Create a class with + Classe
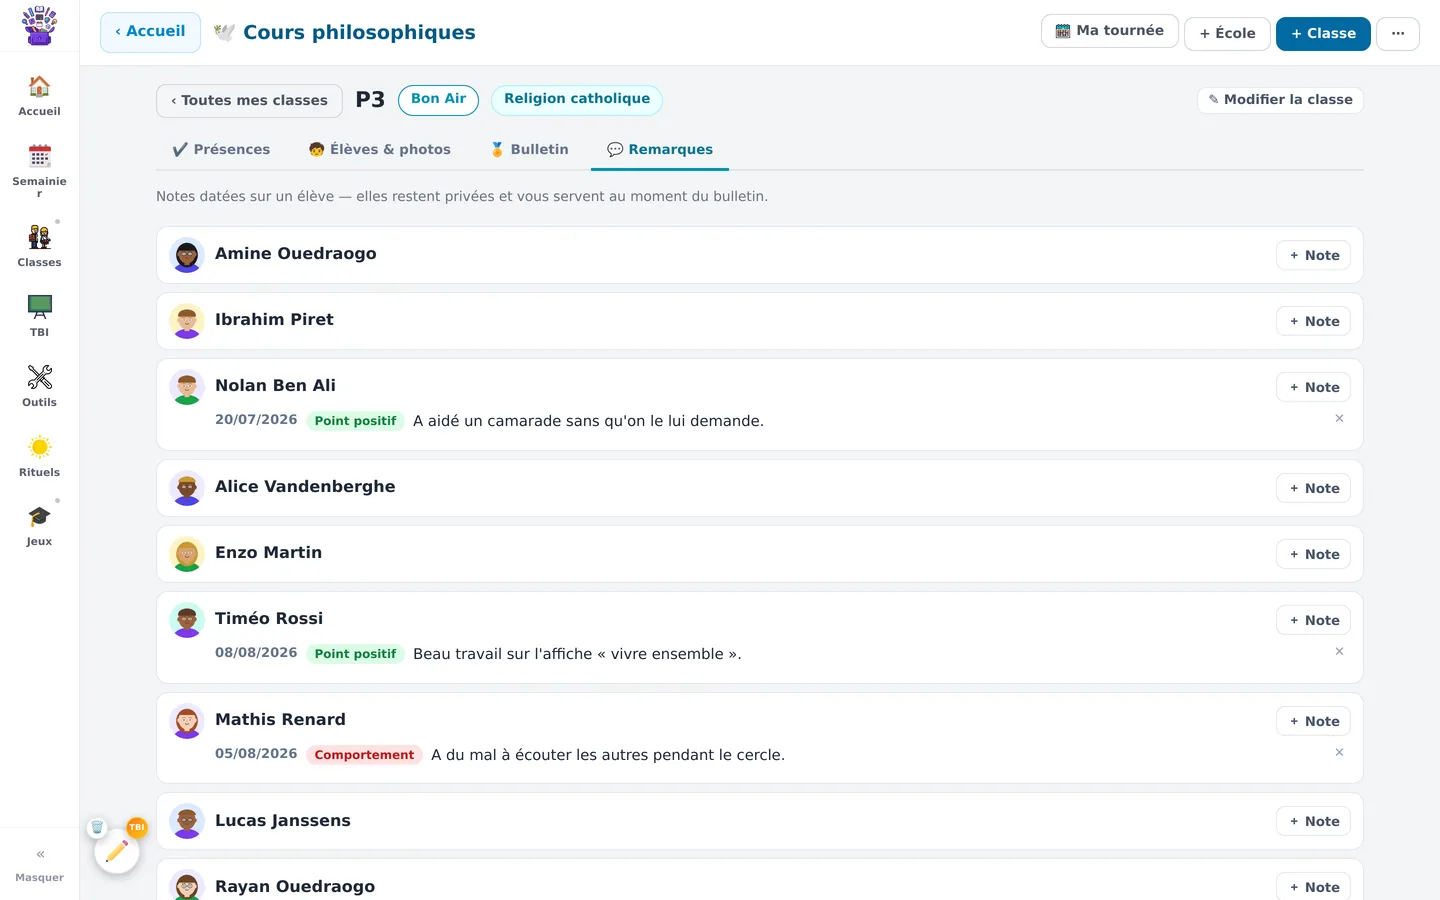The height and width of the screenshot is (900, 1440). pyautogui.click(x=1323, y=33)
